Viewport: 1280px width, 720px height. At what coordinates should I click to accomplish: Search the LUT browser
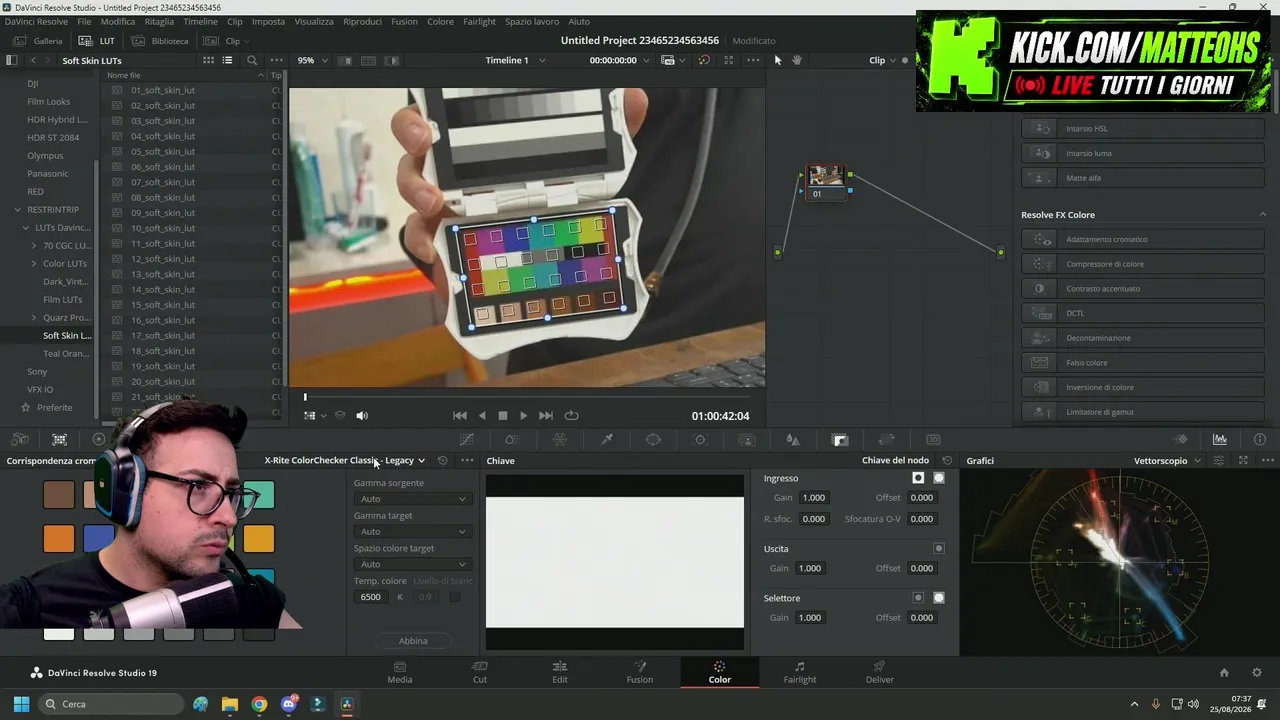[252, 60]
